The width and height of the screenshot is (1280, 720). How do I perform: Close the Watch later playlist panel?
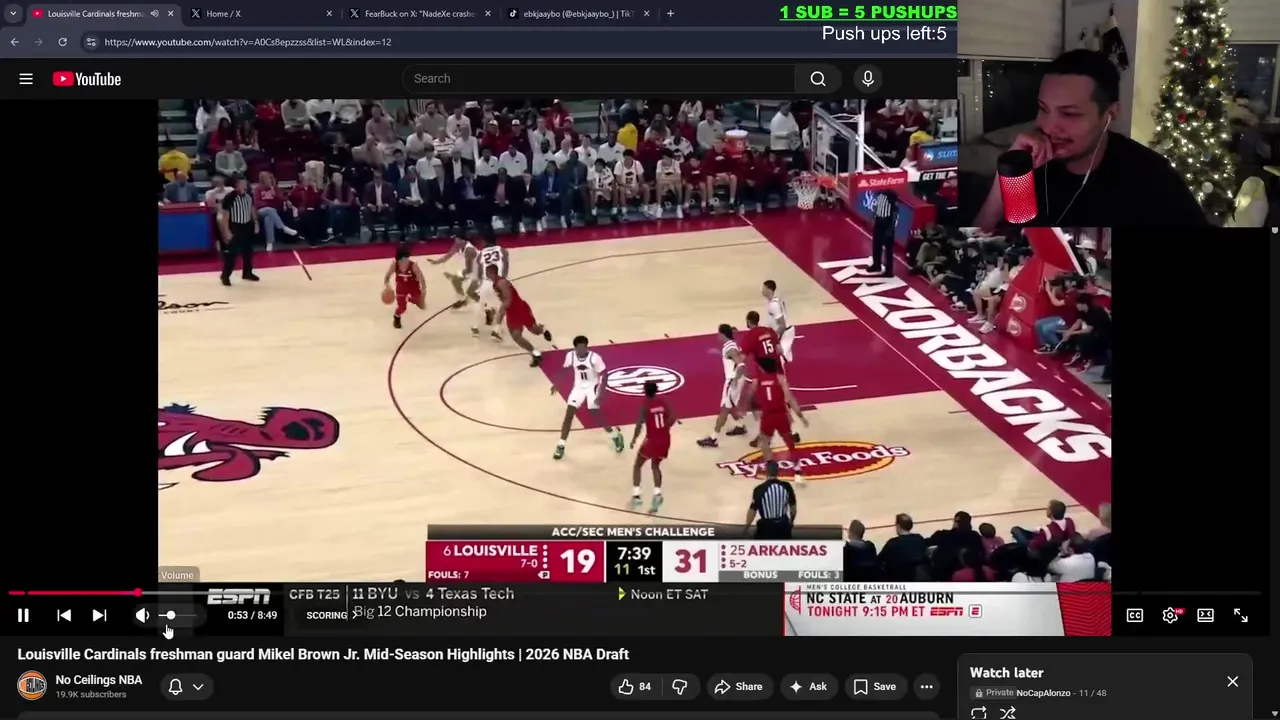tap(1232, 682)
